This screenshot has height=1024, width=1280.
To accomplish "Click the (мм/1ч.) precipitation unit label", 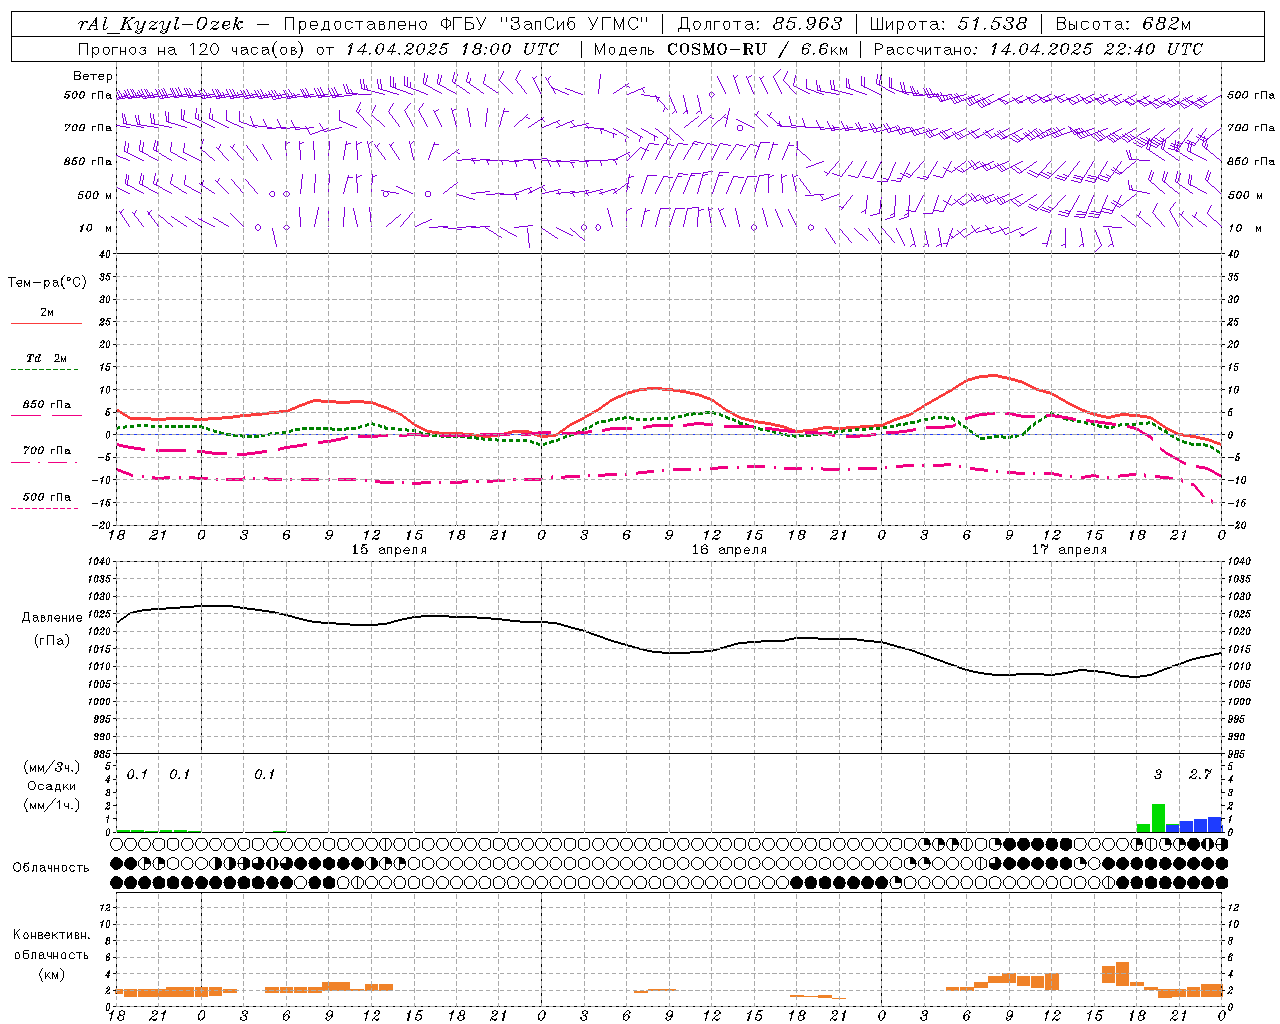I will (51, 804).
